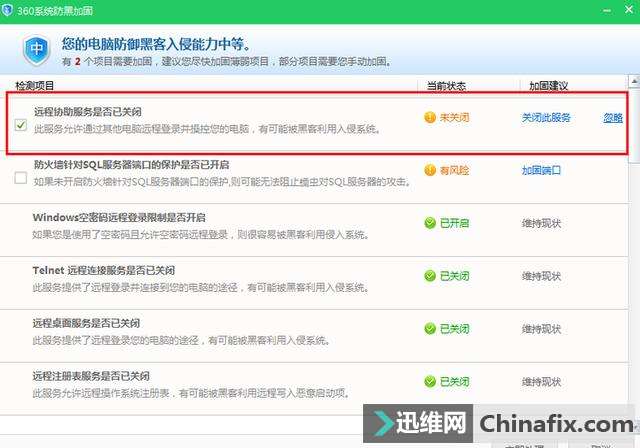Close the 360系统防黑加固 window
The width and height of the screenshot is (640, 448).
629,9
